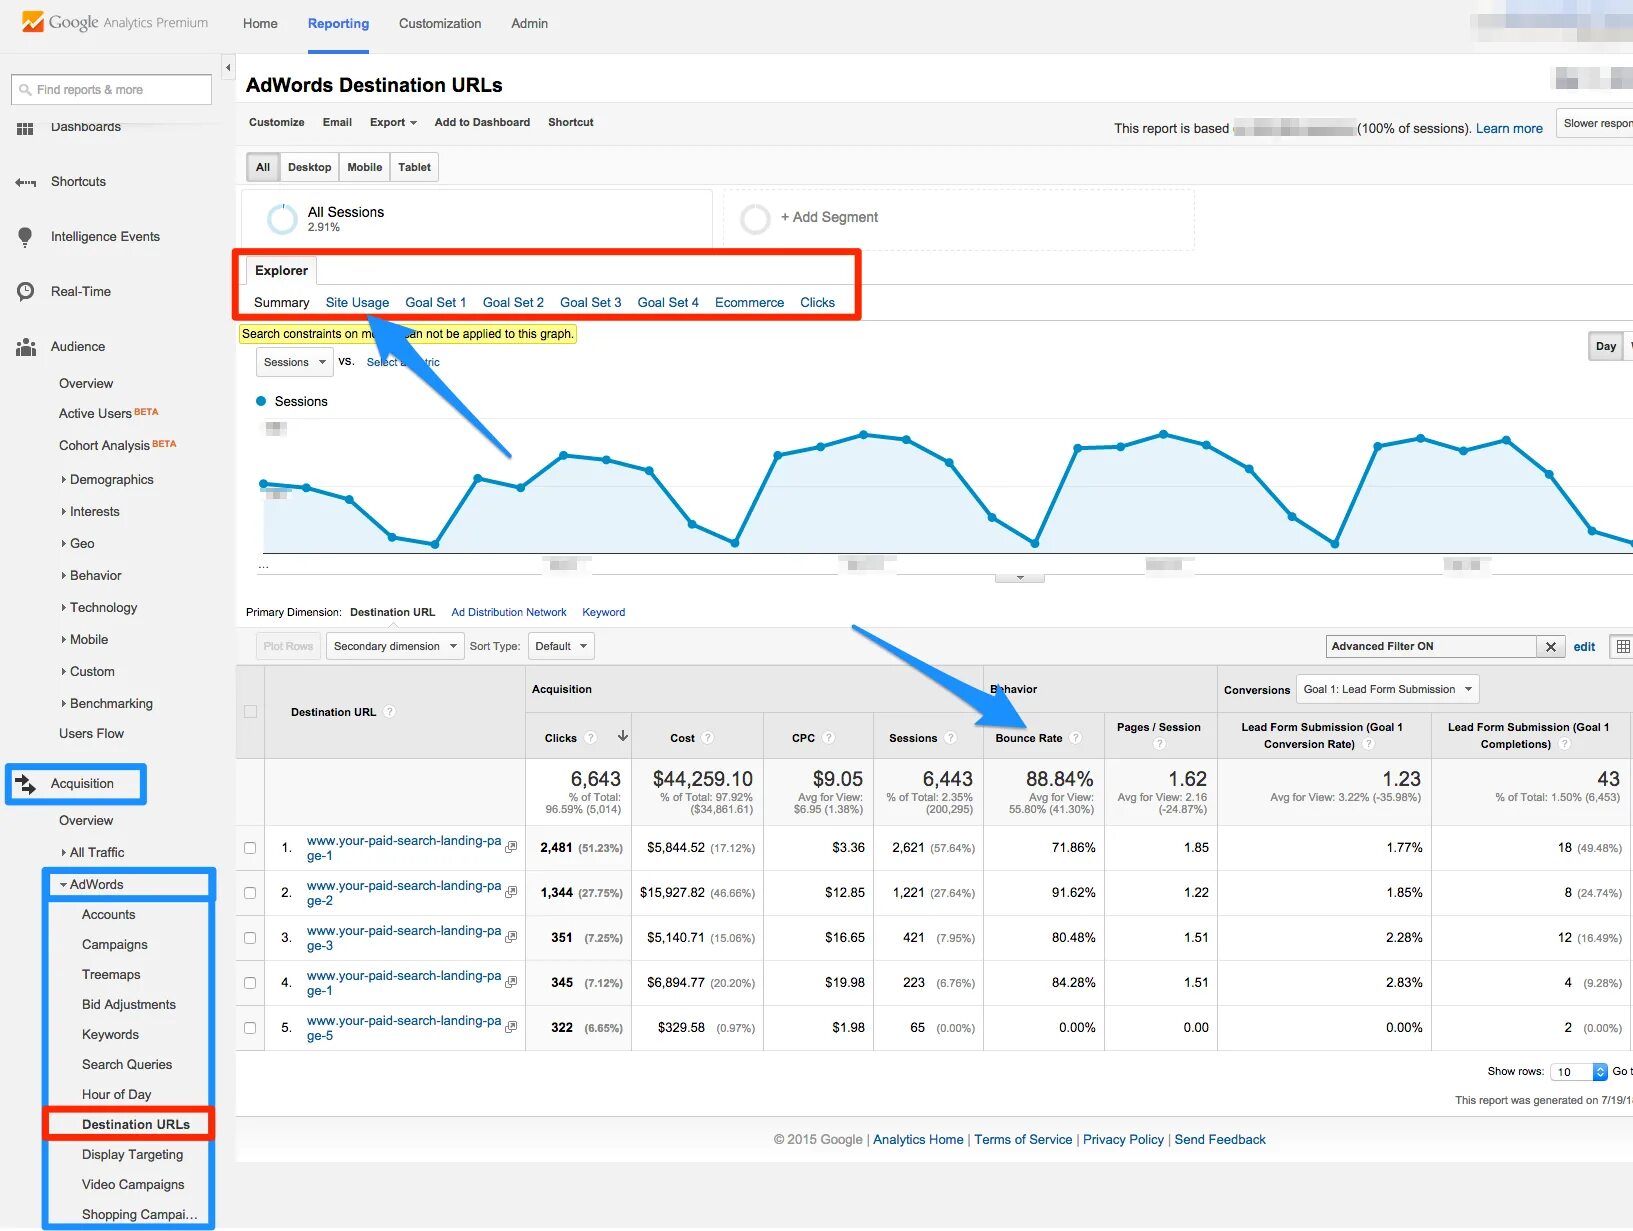
Task: Click help icon next to Clicks column
Action: coord(591,738)
